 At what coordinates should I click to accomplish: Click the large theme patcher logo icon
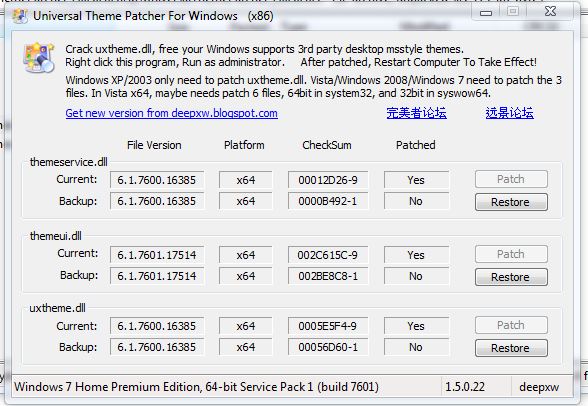pos(39,57)
